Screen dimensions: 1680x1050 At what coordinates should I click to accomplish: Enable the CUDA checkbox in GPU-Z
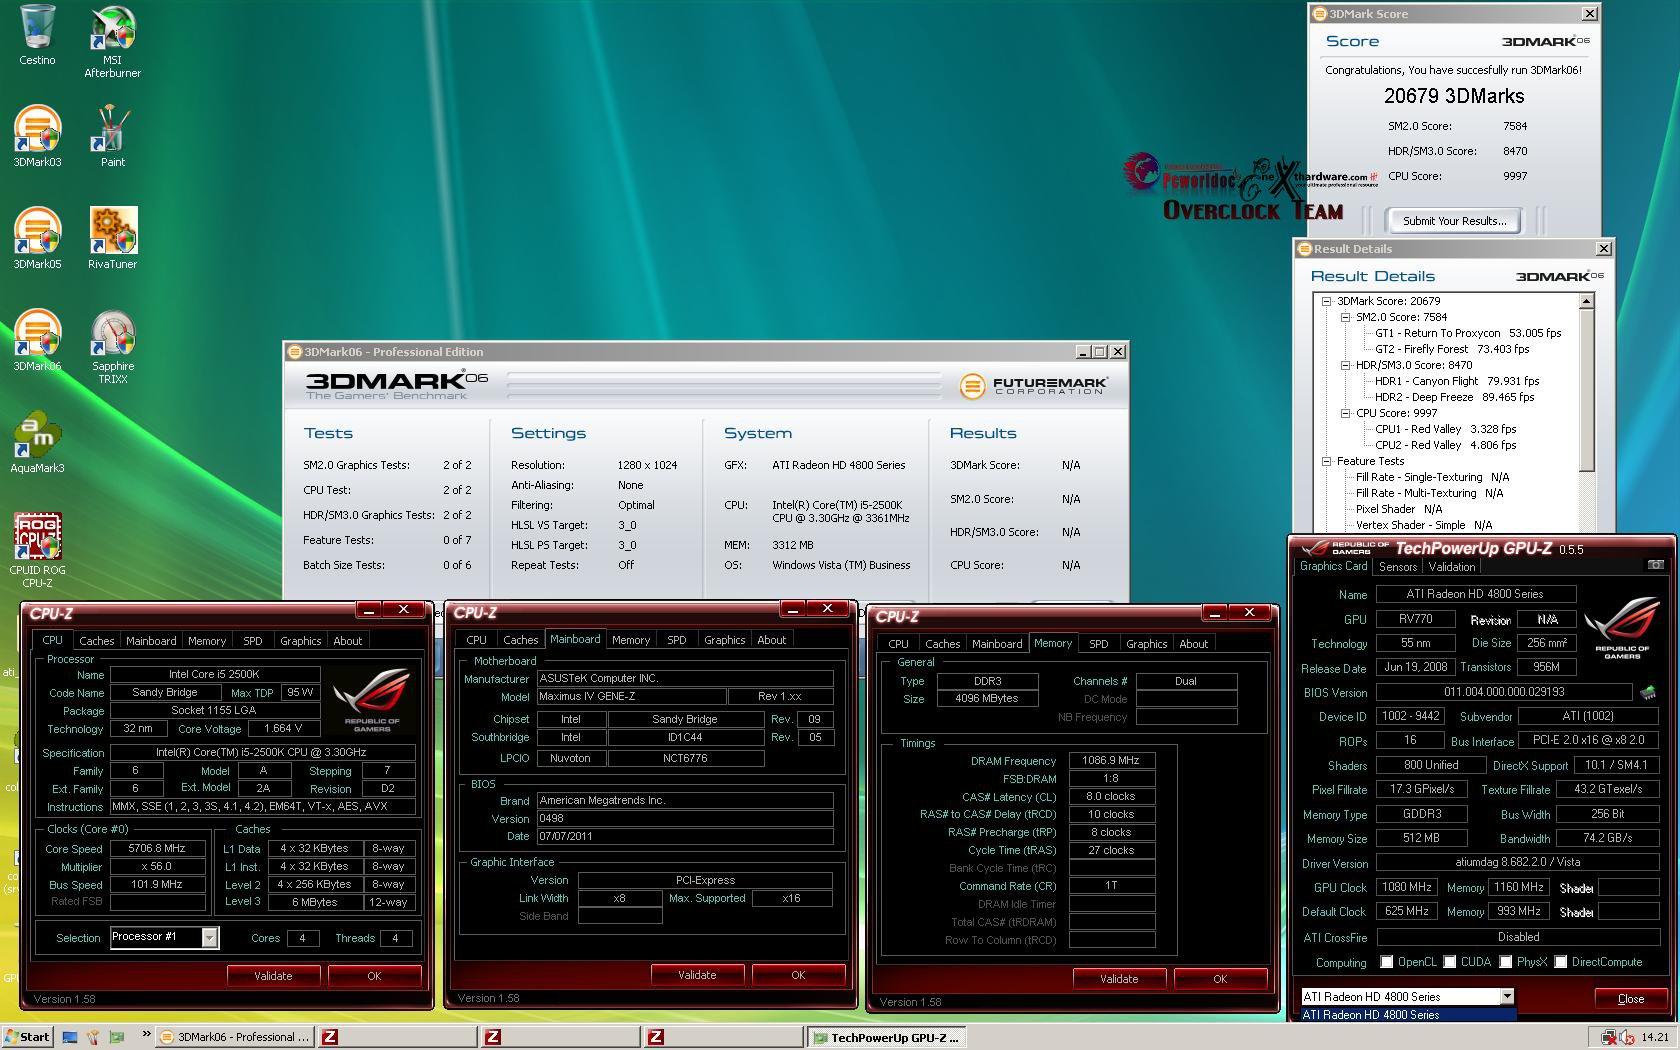click(1450, 962)
